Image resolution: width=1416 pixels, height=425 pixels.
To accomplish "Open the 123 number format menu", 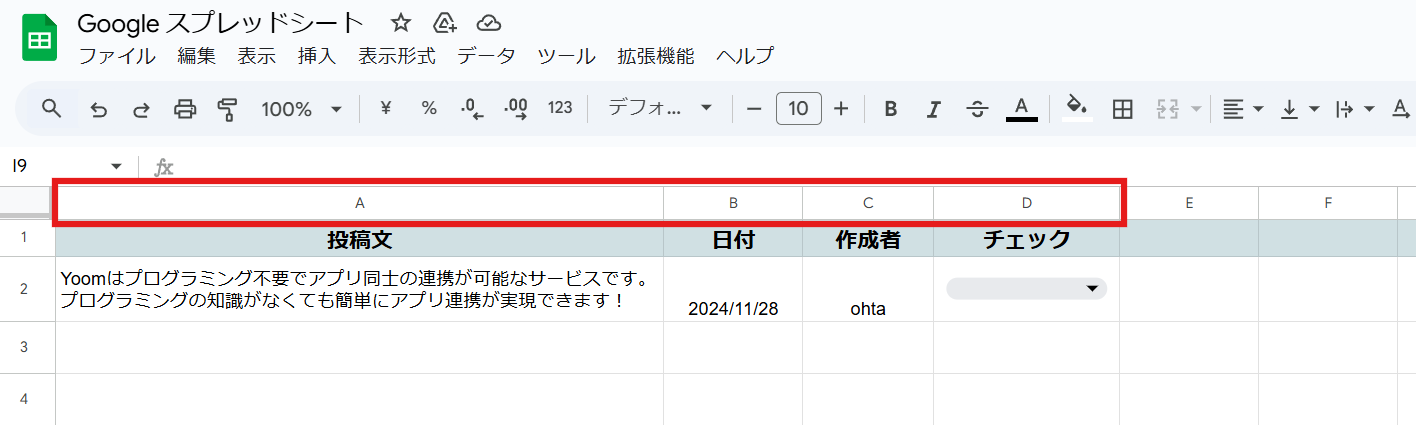I will point(560,108).
